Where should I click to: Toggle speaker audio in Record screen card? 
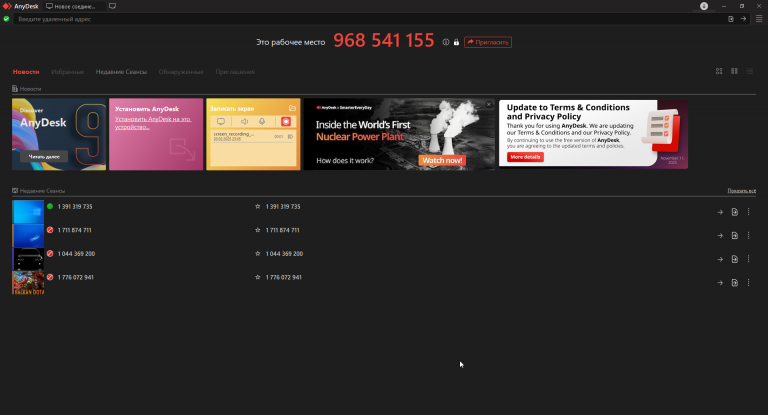tap(244, 122)
